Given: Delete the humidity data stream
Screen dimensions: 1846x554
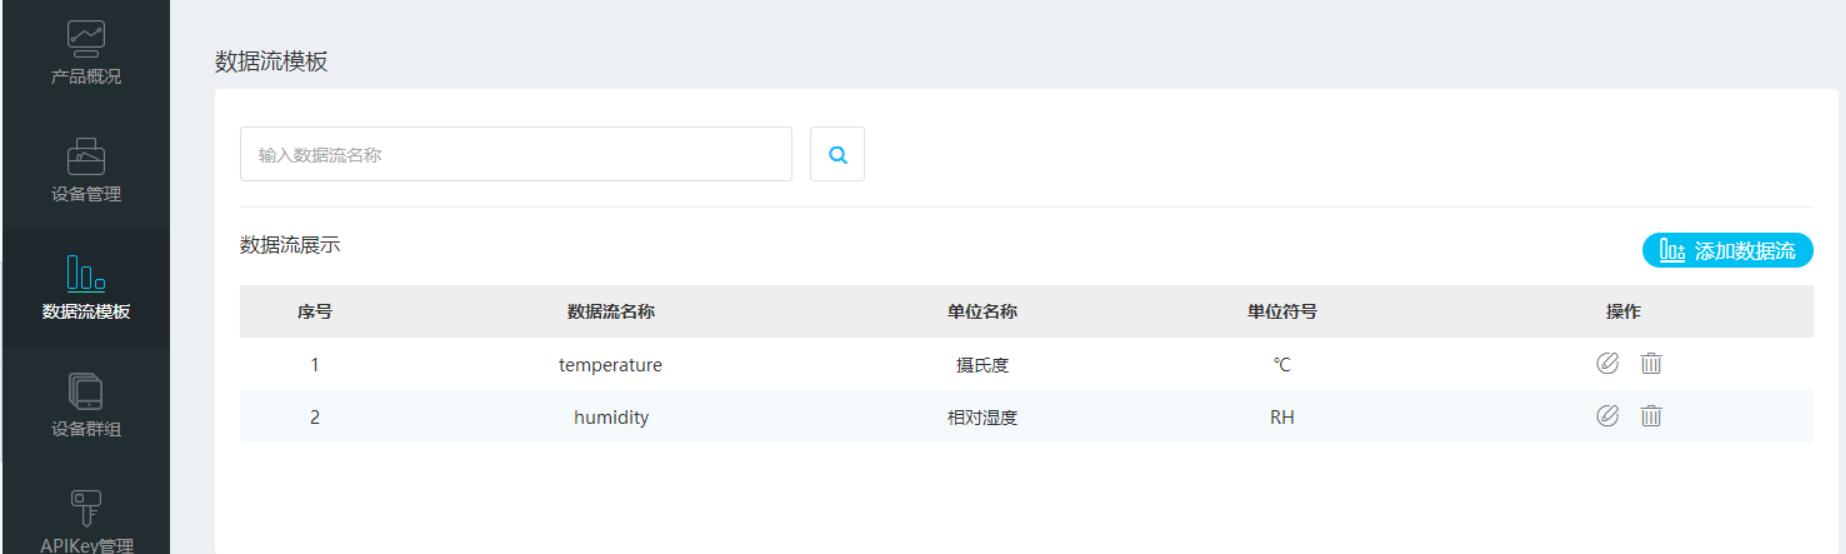Looking at the screenshot, I should click(1651, 416).
